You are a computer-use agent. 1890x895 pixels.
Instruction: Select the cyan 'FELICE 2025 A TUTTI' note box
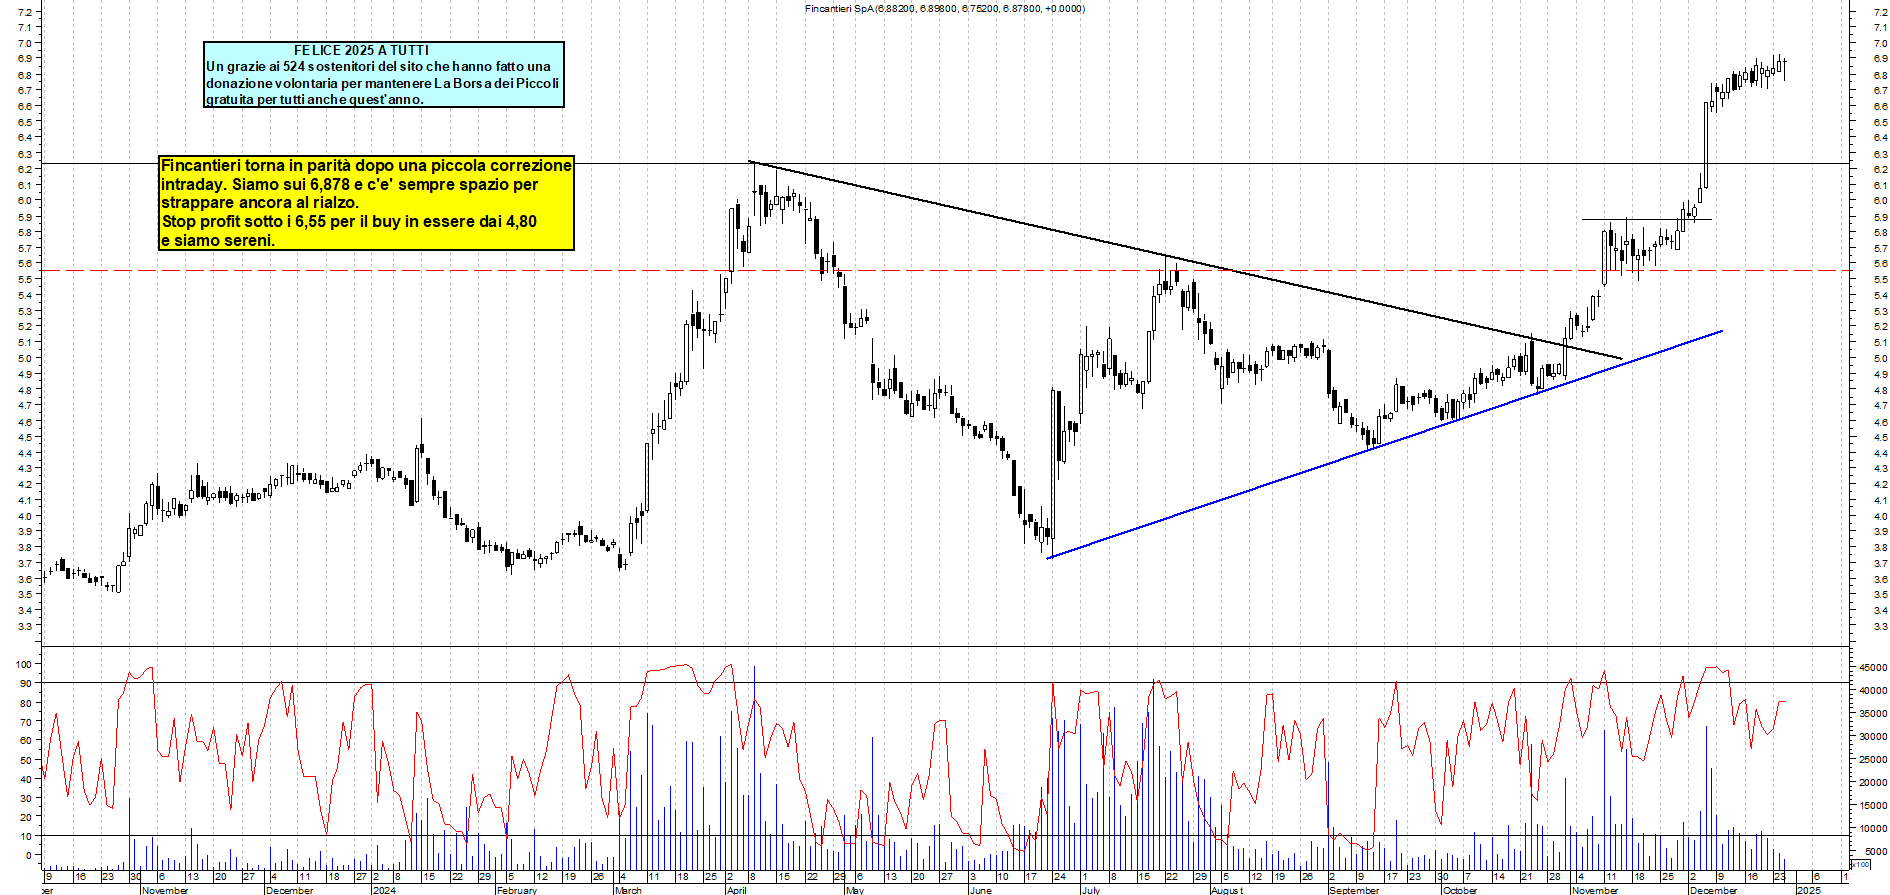[384, 74]
